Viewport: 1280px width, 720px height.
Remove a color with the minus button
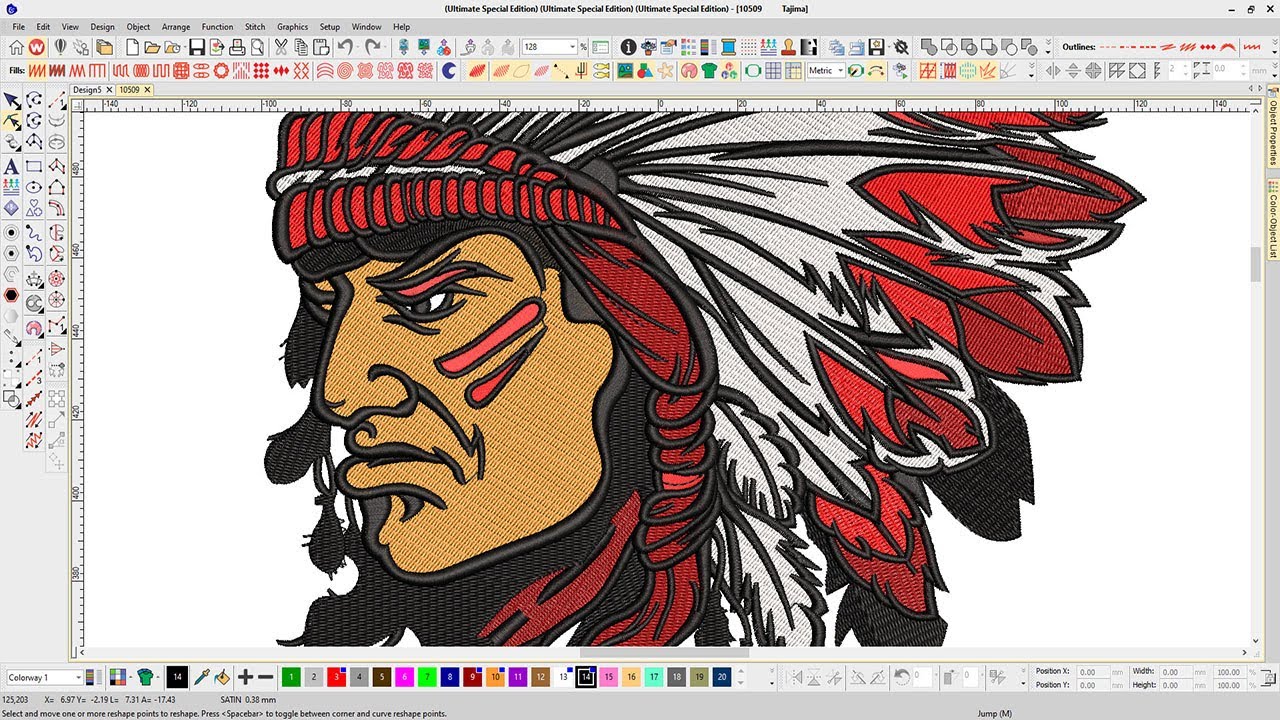[265, 677]
